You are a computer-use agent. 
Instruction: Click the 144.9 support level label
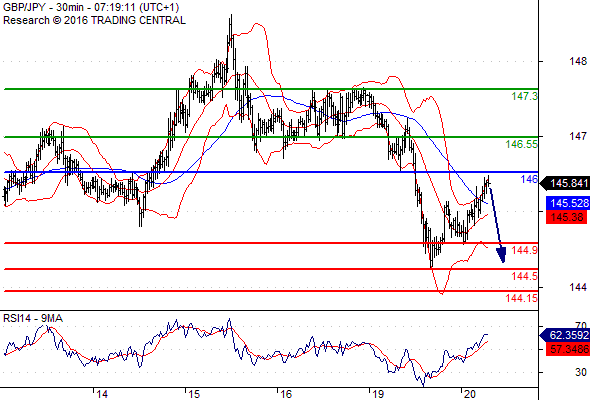click(525, 250)
